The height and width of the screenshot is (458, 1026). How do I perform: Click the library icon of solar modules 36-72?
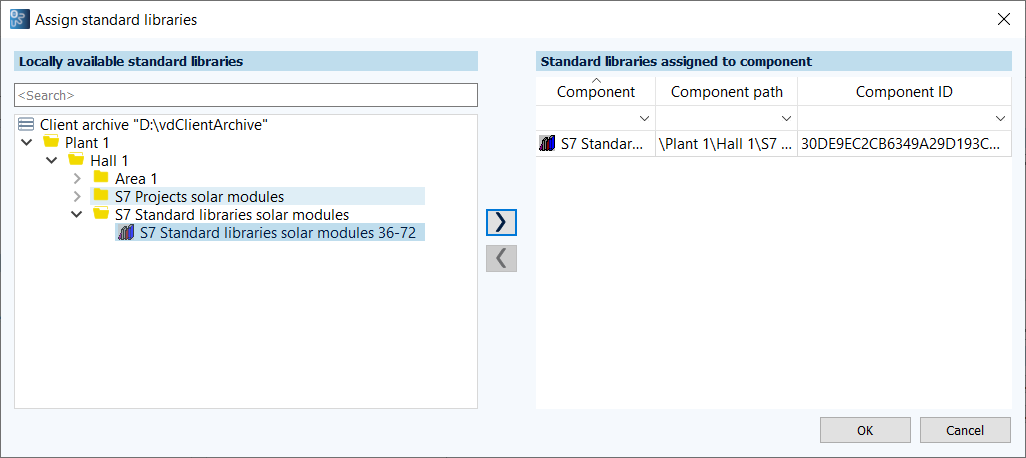click(x=126, y=233)
